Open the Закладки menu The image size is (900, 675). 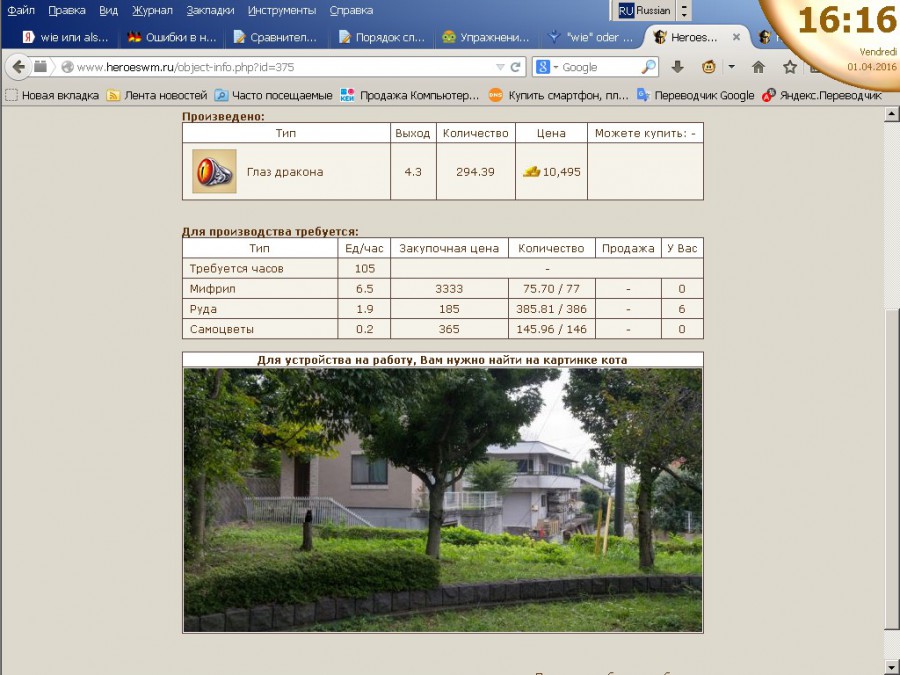tap(210, 10)
